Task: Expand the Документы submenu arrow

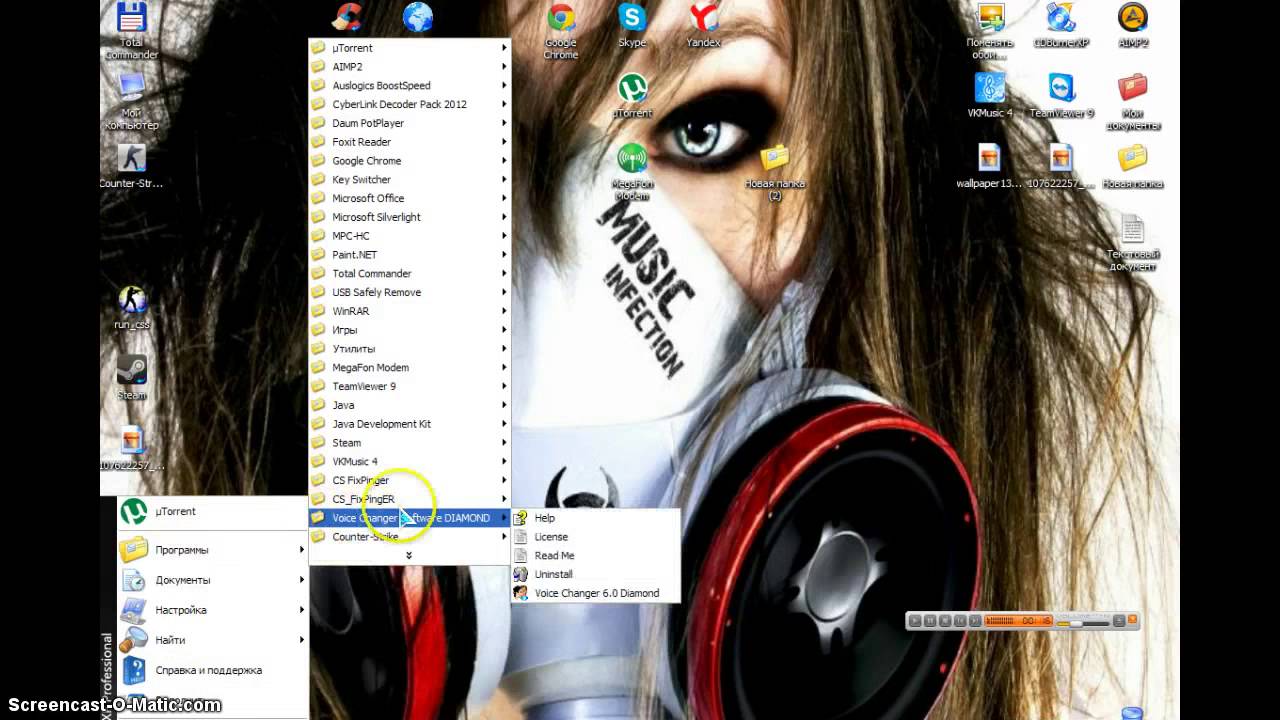Action: pyautogui.click(x=301, y=580)
